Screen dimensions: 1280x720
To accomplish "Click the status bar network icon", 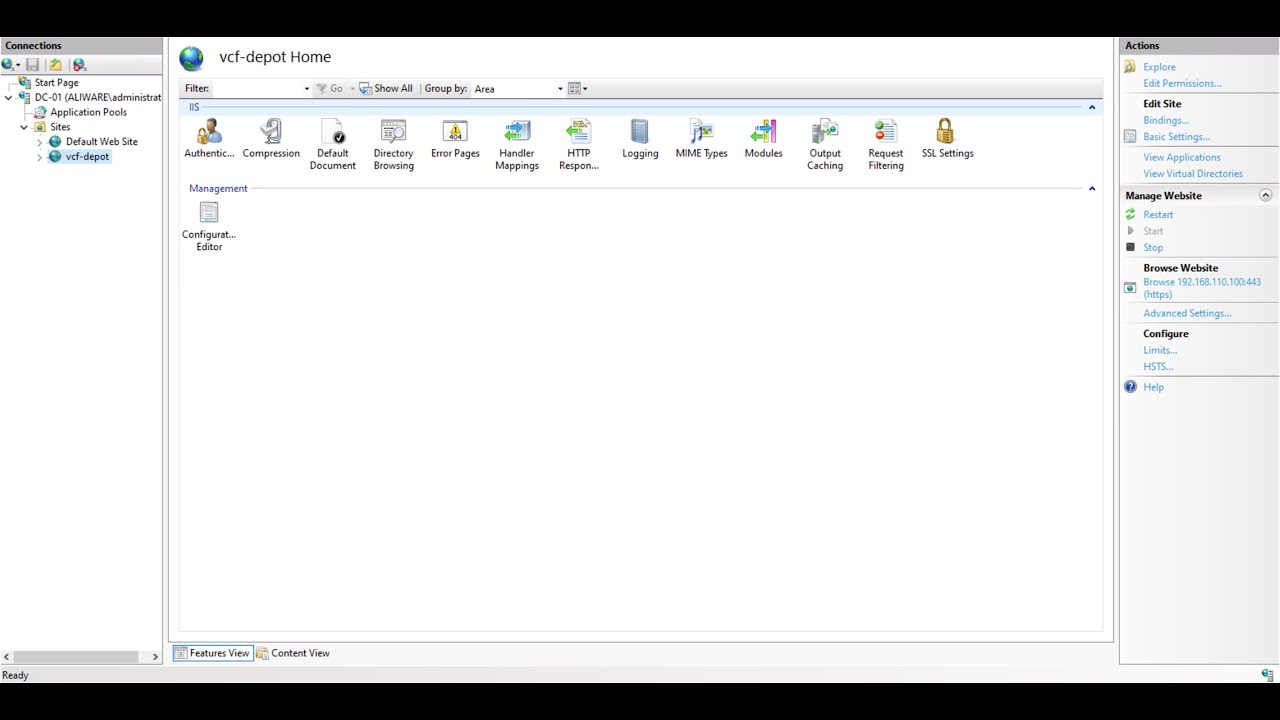I will coord(1267,675).
